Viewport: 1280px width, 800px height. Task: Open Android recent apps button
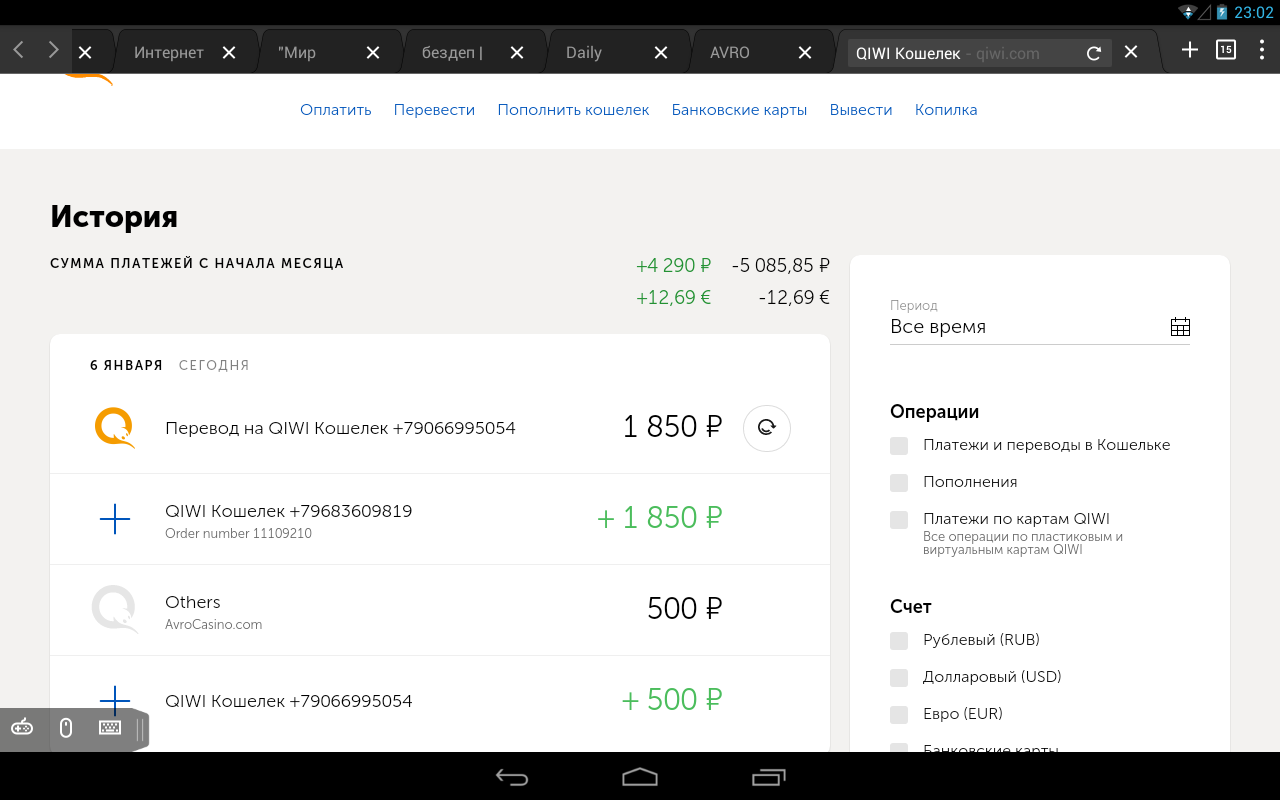click(x=768, y=777)
